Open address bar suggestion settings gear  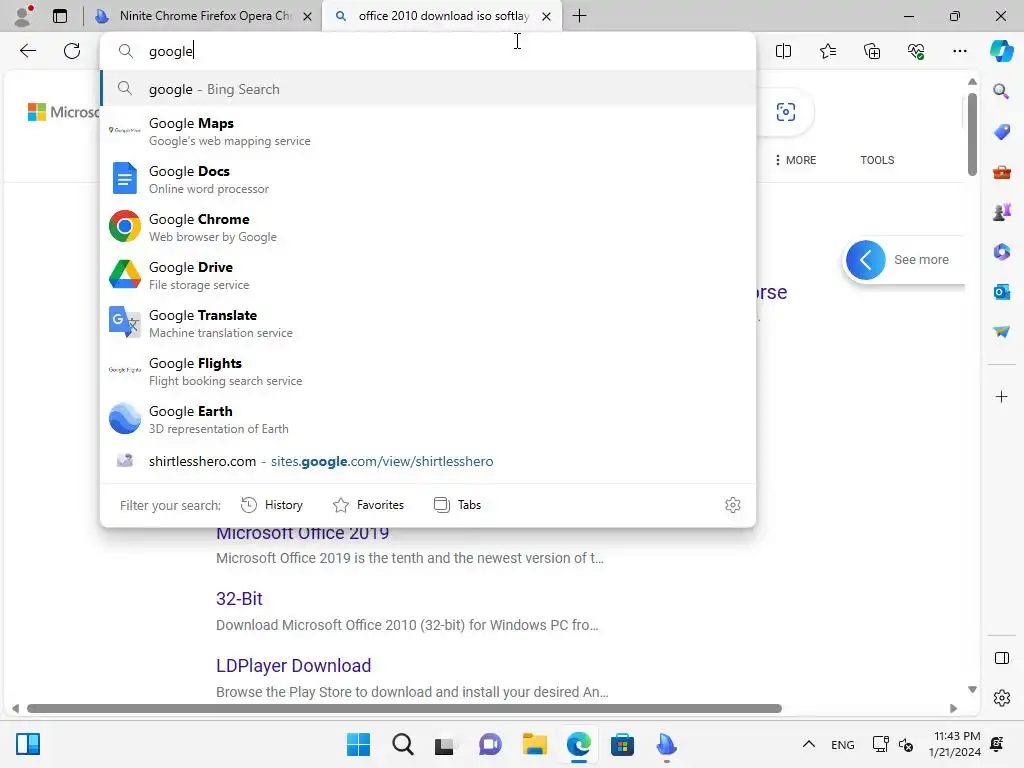pyautogui.click(x=733, y=505)
